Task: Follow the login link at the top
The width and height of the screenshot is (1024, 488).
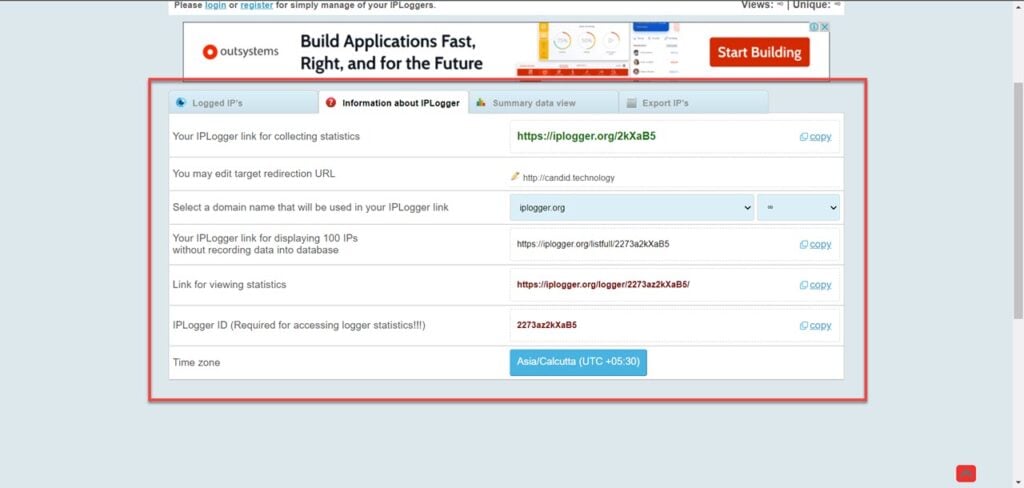Action: (x=216, y=5)
